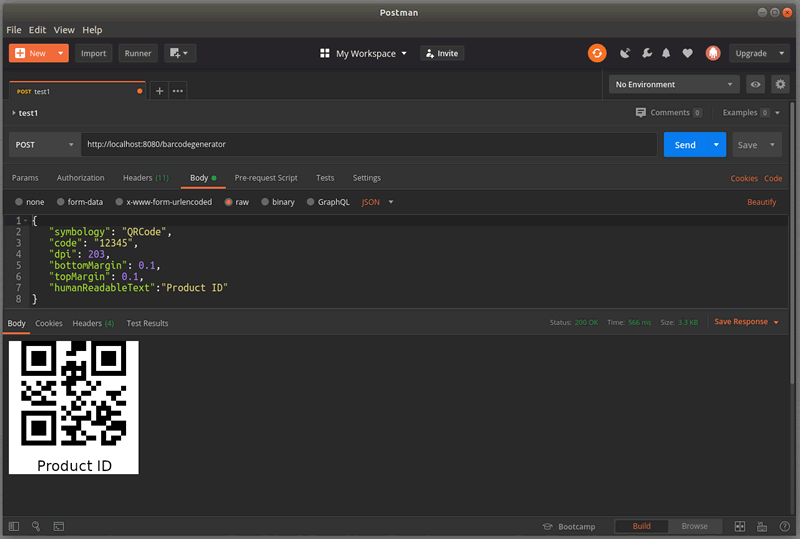
Task: Open keyboard shortcuts icon in status bar
Action: tap(762, 526)
